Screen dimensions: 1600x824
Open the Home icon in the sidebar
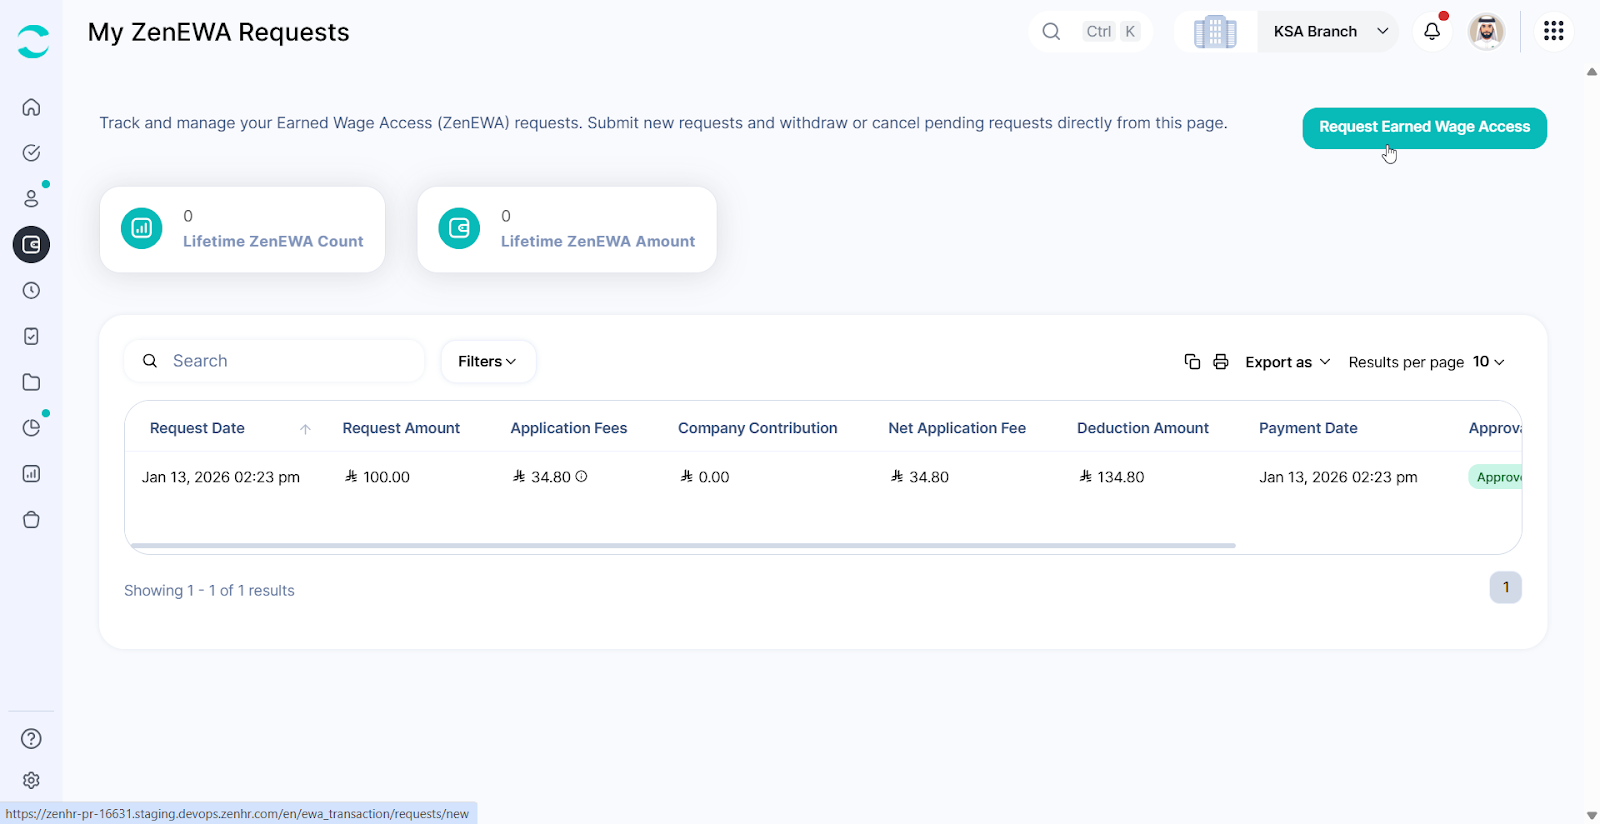[x=31, y=107]
